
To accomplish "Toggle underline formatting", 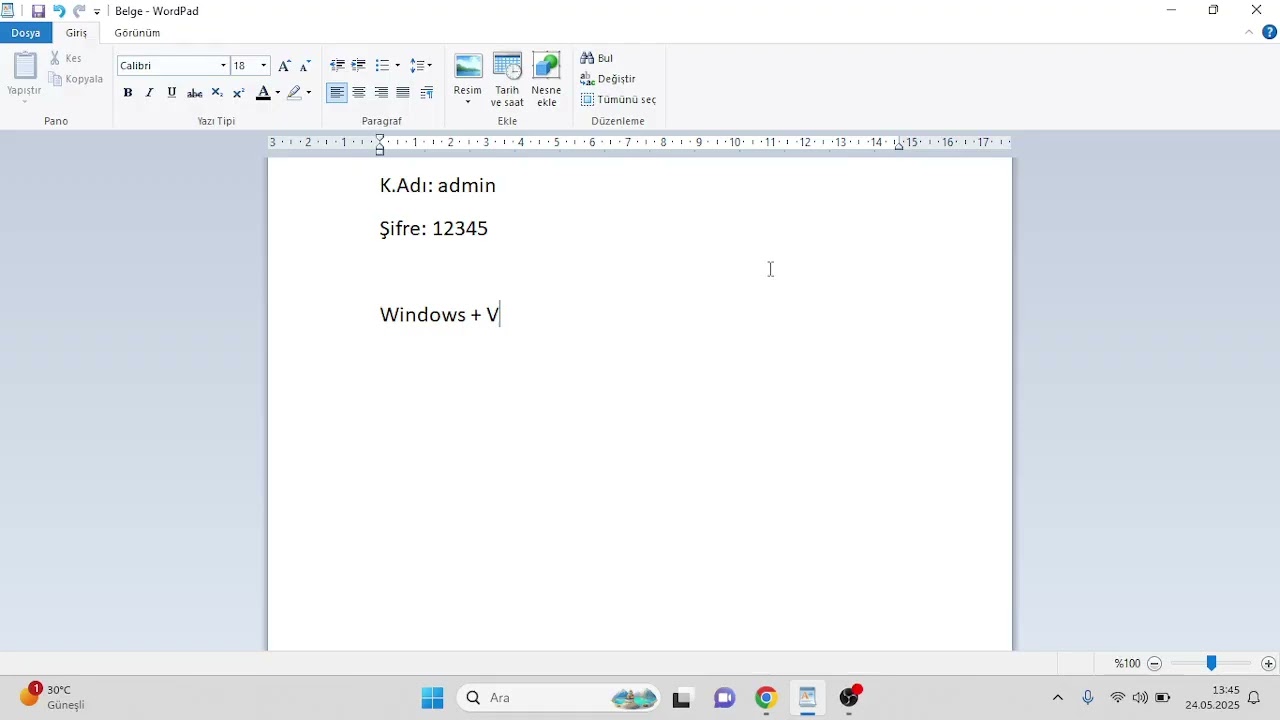I will (x=172, y=93).
